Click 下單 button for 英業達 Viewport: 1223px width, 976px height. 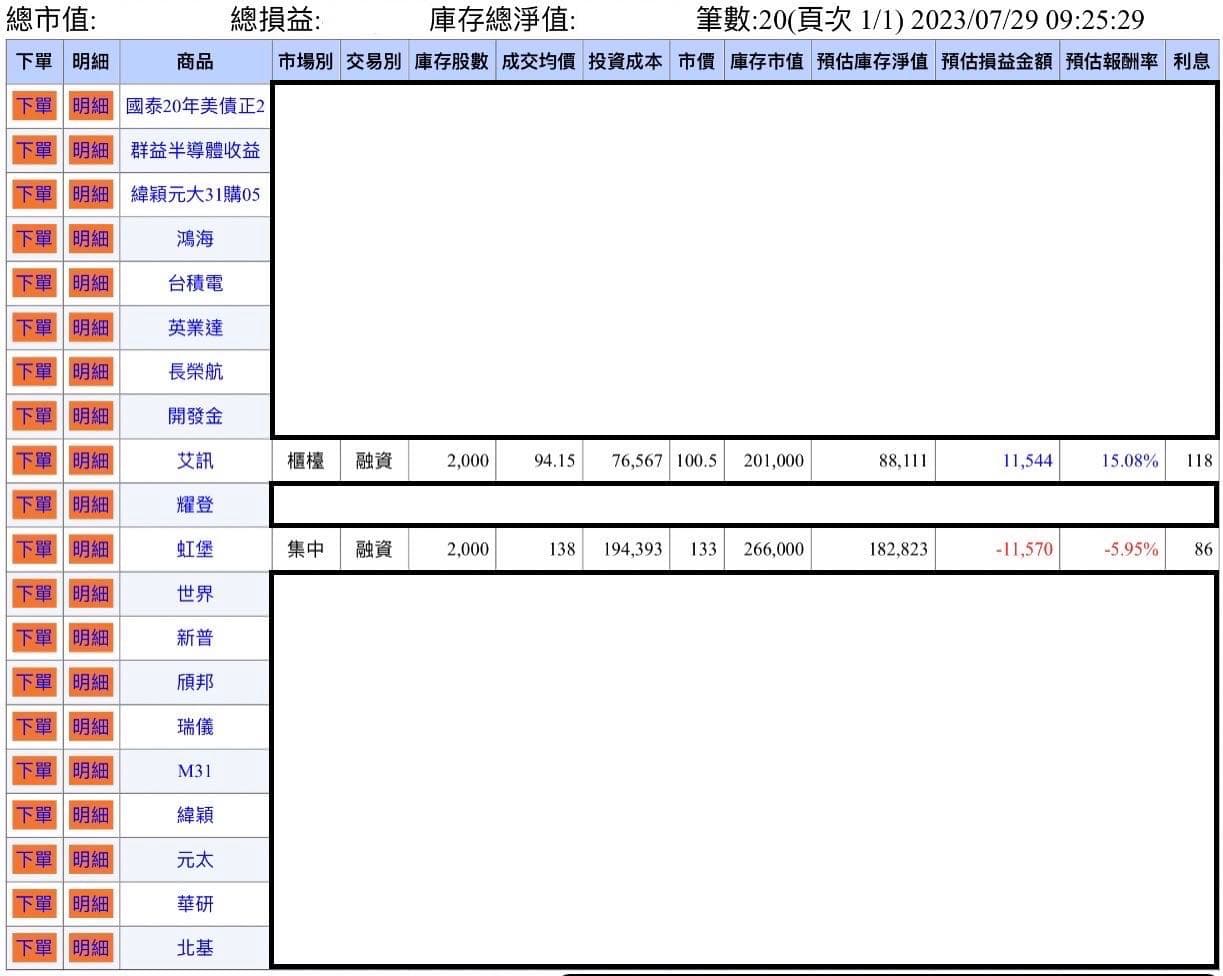pos(33,327)
